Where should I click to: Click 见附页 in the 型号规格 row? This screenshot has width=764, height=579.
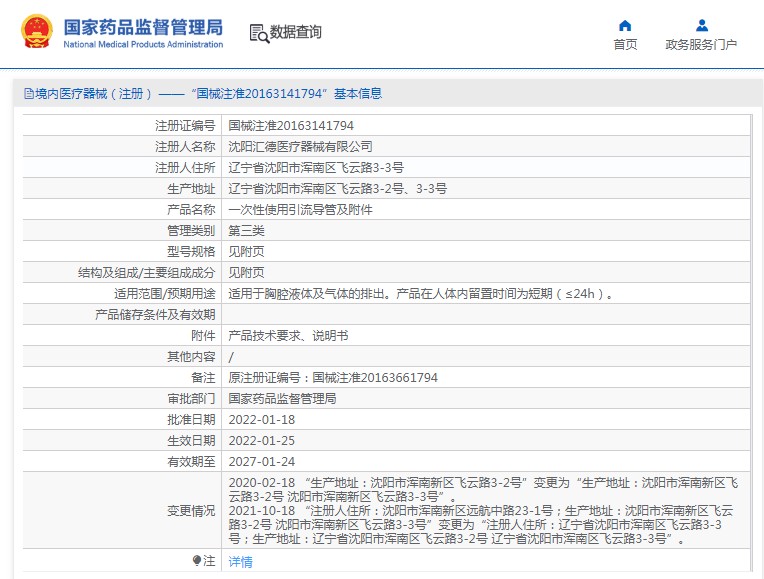[247, 251]
